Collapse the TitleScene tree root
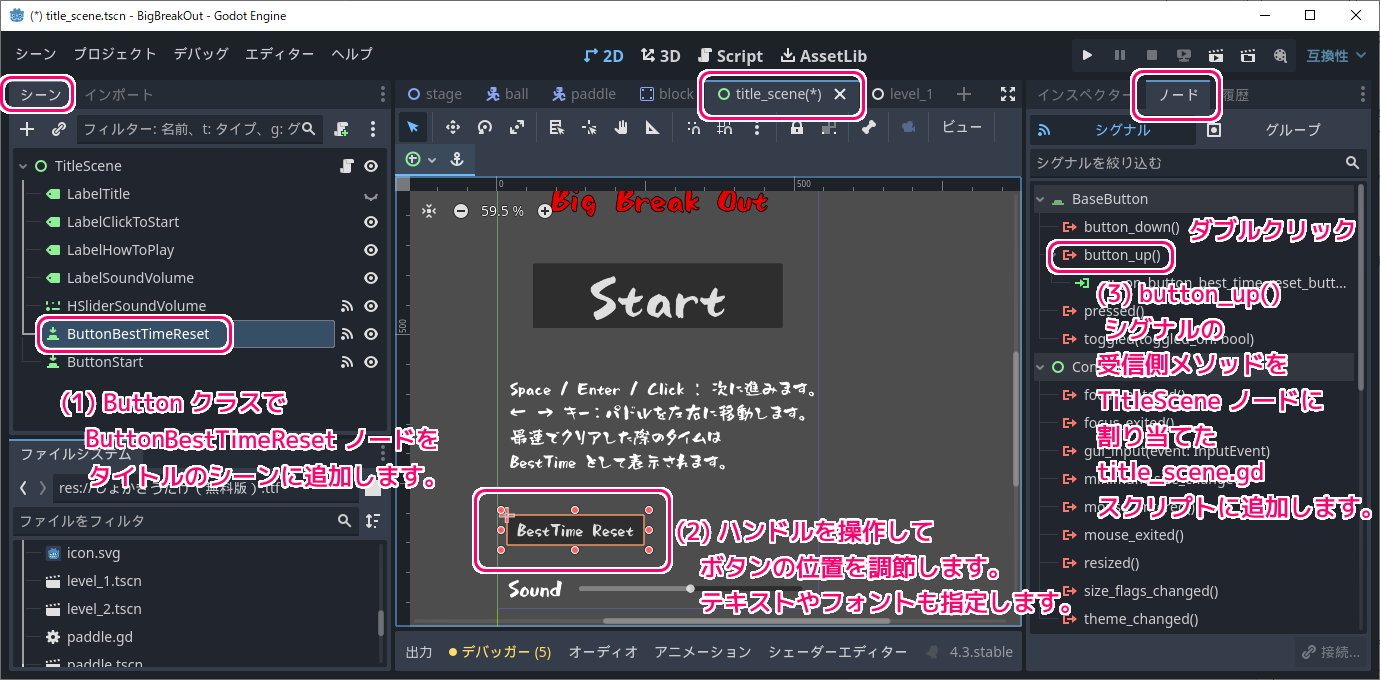1380x680 pixels. tap(23, 166)
